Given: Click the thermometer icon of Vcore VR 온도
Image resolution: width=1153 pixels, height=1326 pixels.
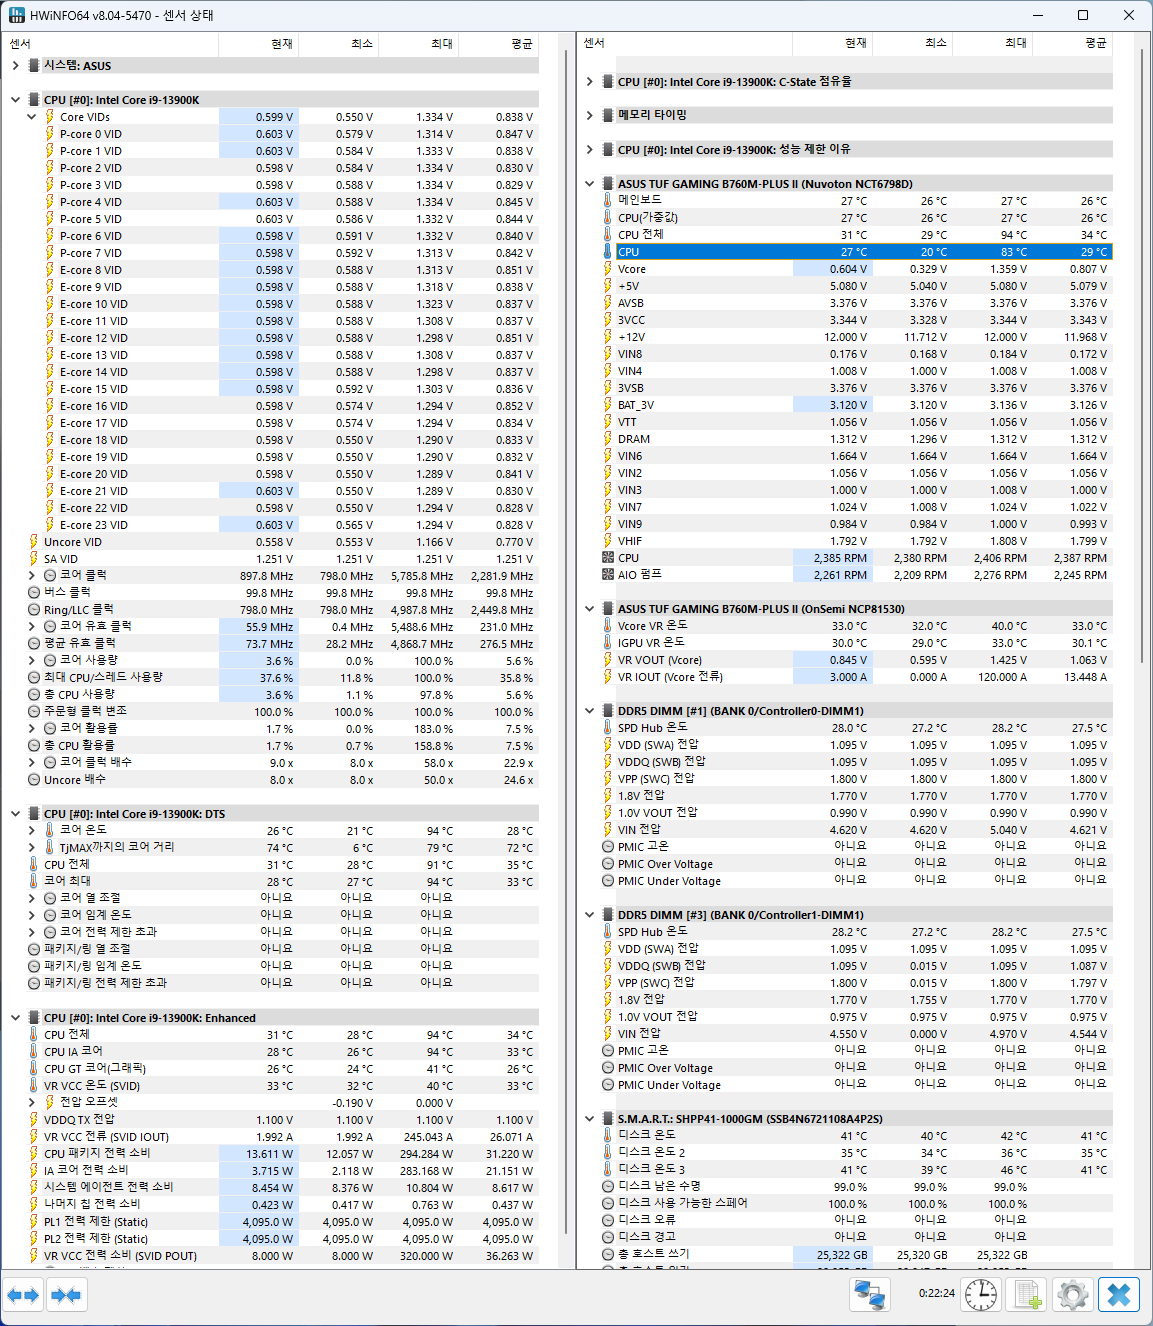Looking at the screenshot, I should (x=607, y=625).
